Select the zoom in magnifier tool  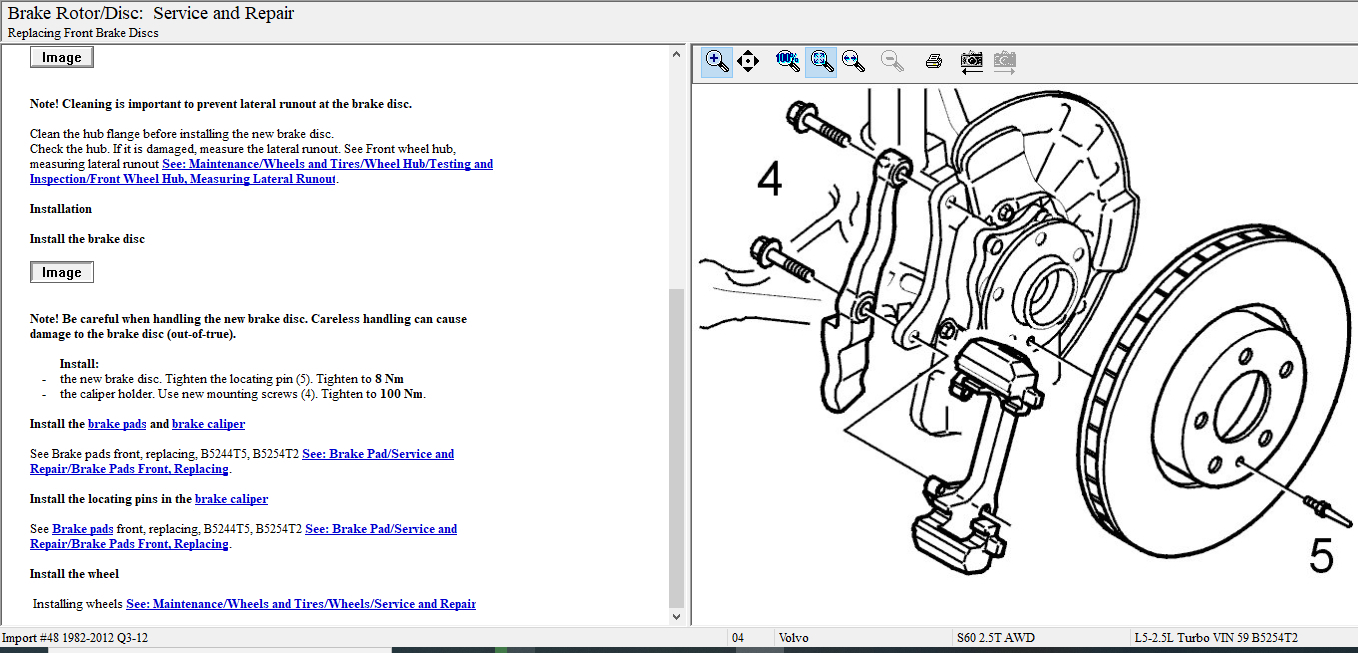[x=717, y=61]
